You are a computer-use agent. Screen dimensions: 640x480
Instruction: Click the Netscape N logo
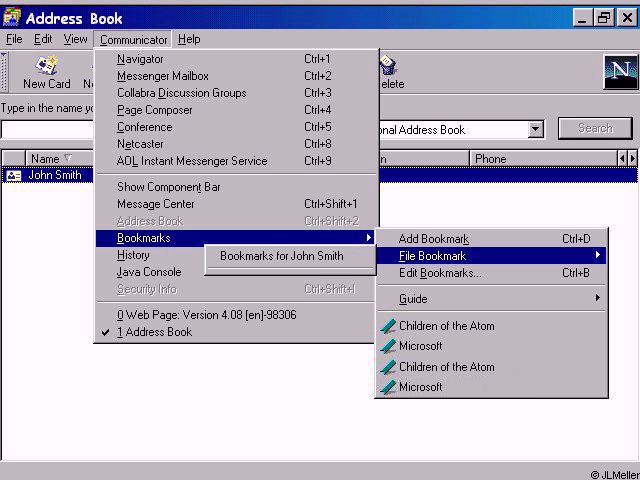[x=620, y=72]
